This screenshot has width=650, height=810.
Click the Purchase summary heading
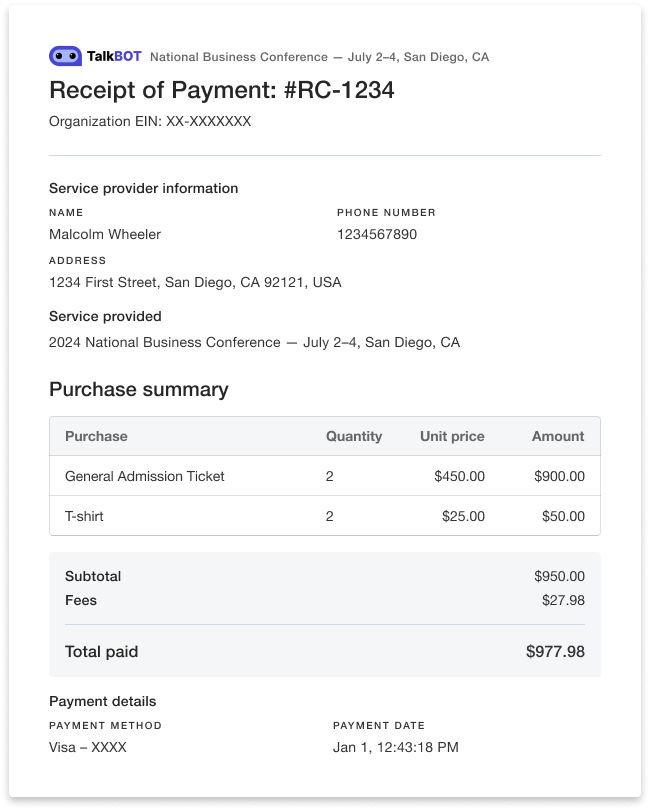[138, 389]
